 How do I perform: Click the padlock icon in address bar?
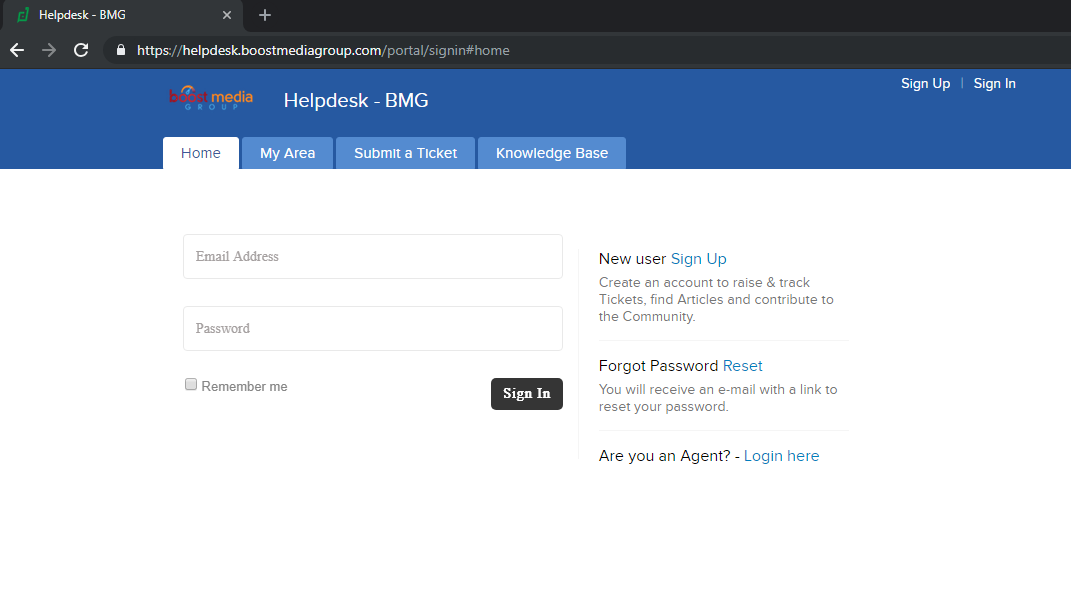[121, 50]
